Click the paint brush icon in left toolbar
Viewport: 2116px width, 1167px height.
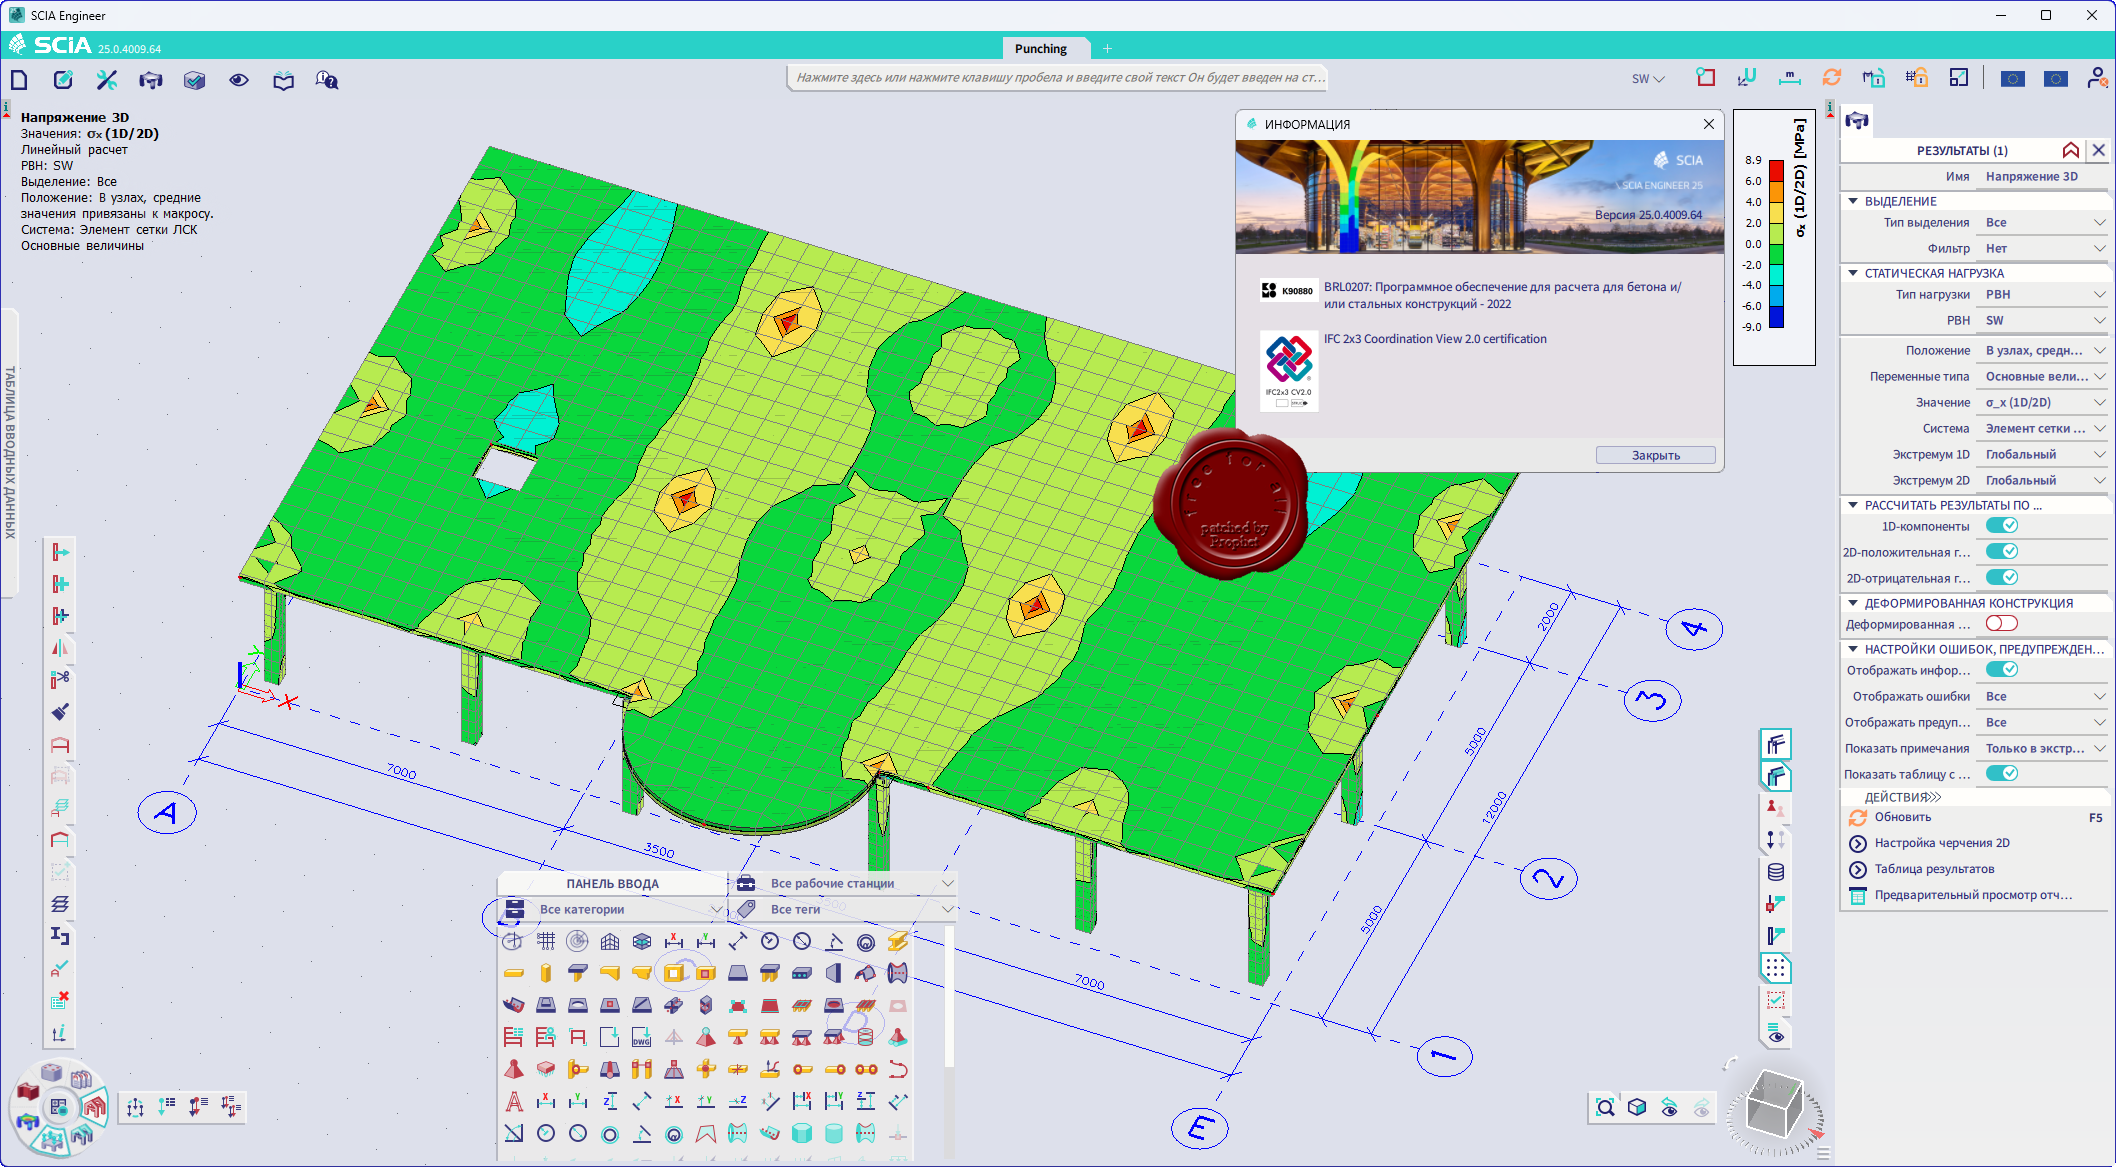coord(60,712)
